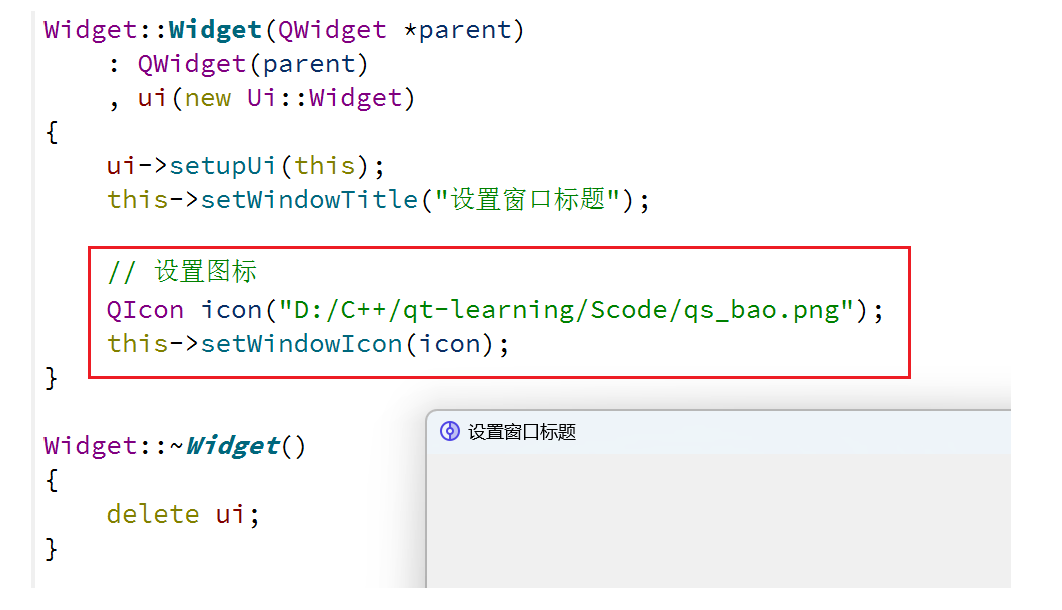Screen dimensions: 1062x610
Task: Click the this keyword inside setupUi
Action: click(325, 165)
